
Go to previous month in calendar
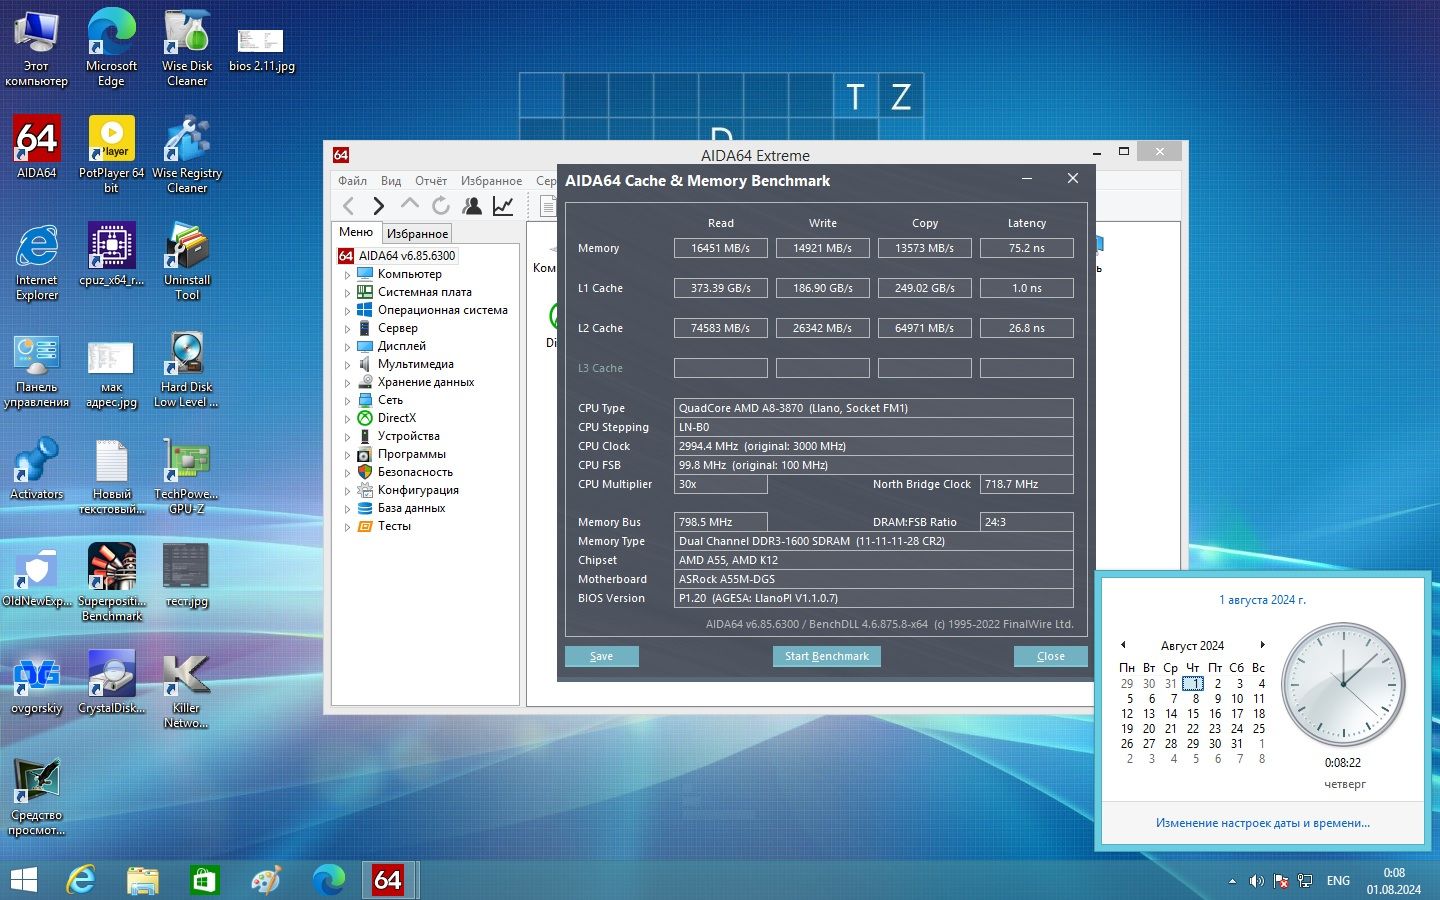coord(1123,645)
